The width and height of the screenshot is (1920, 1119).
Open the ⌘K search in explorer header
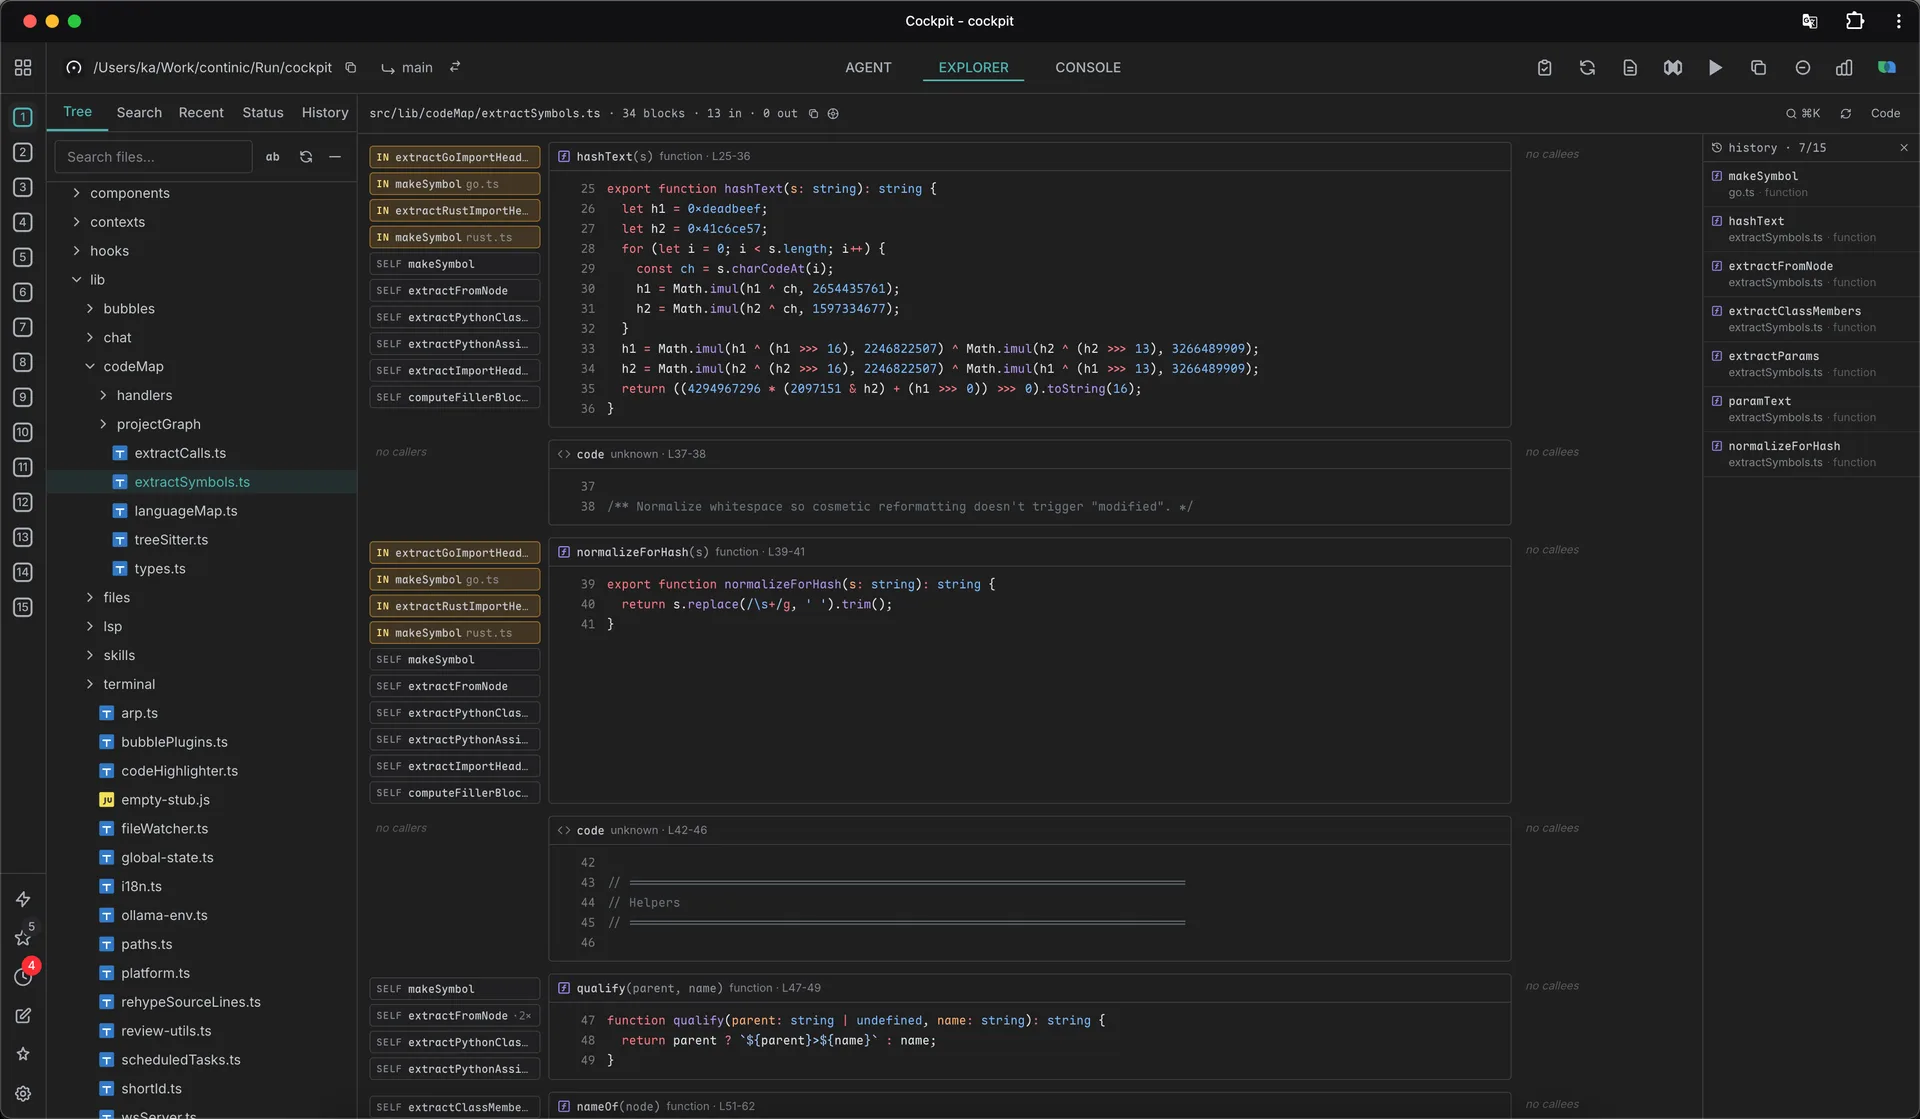coord(1803,114)
